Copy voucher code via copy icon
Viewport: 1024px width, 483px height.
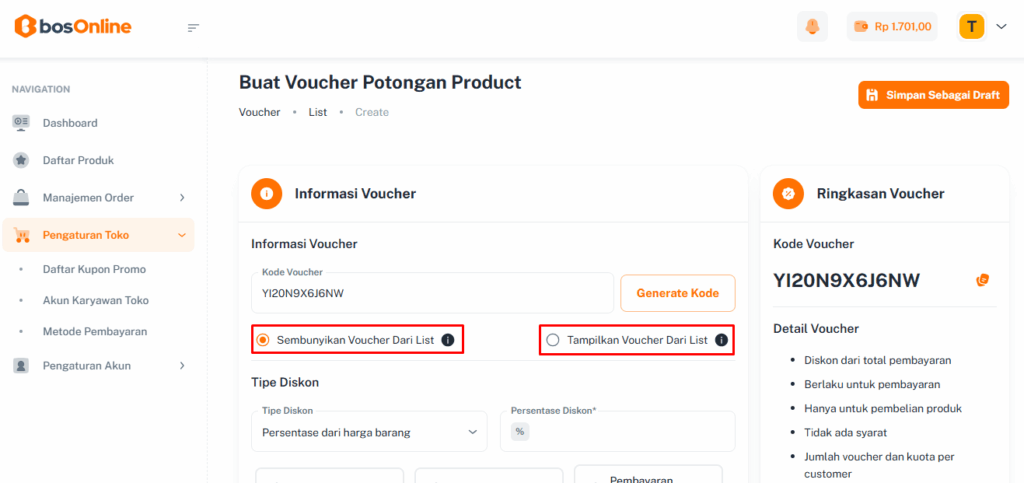(982, 280)
